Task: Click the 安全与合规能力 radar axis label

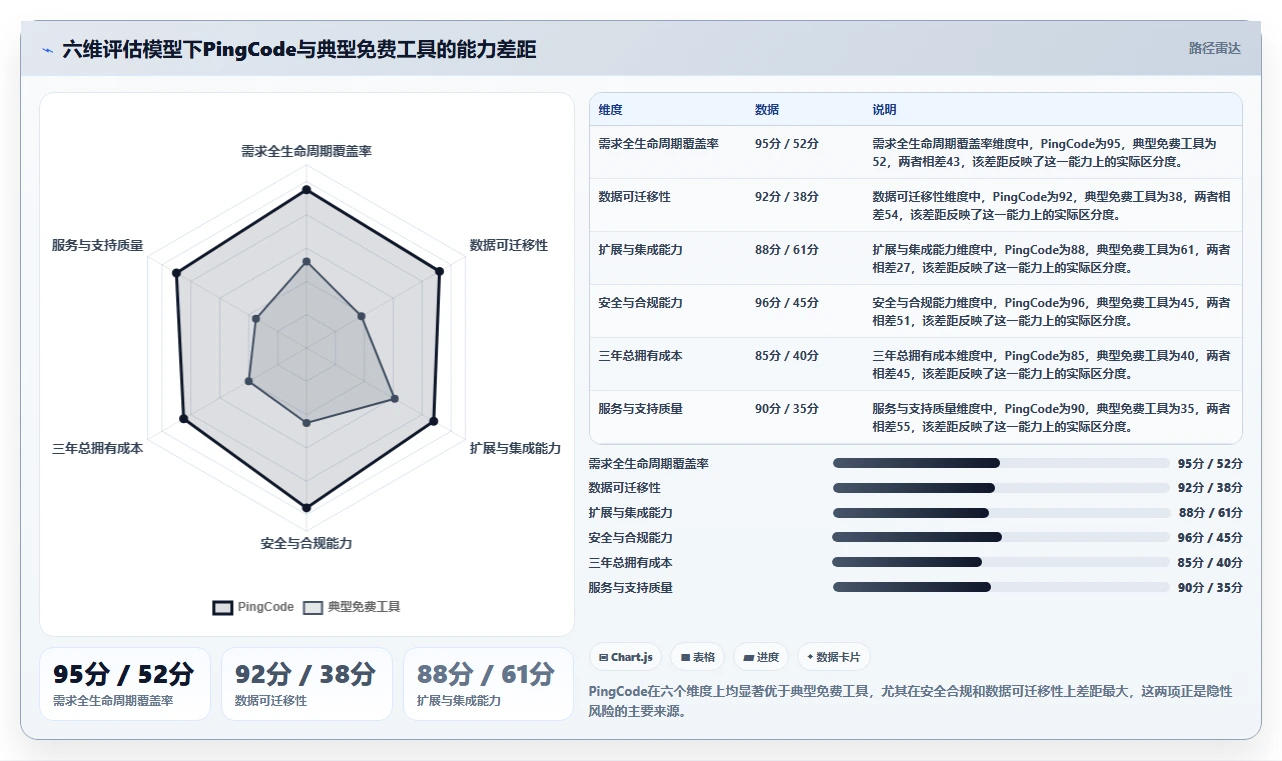Action: point(307,543)
